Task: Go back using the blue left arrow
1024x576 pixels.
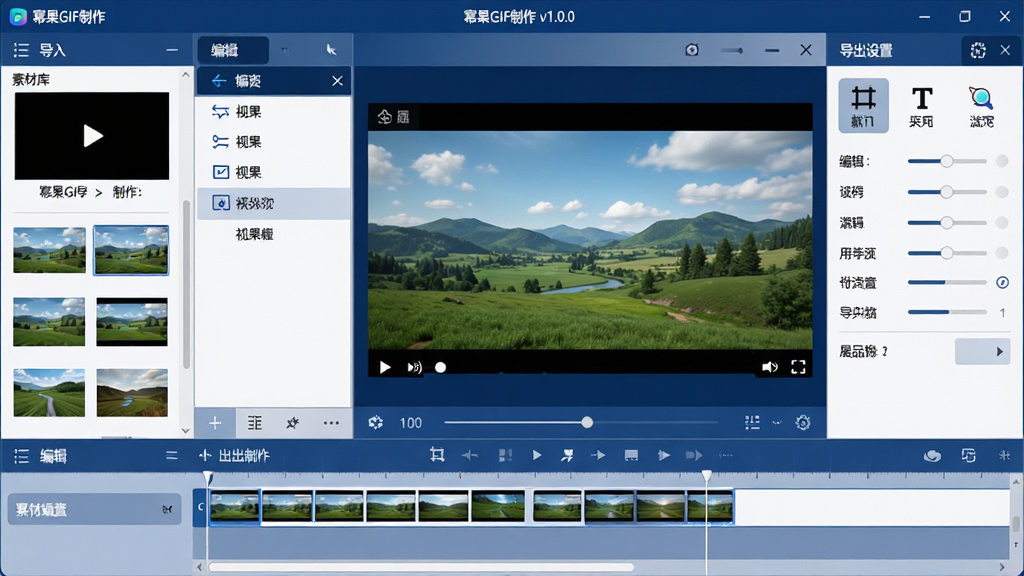Action: point(219,81)
